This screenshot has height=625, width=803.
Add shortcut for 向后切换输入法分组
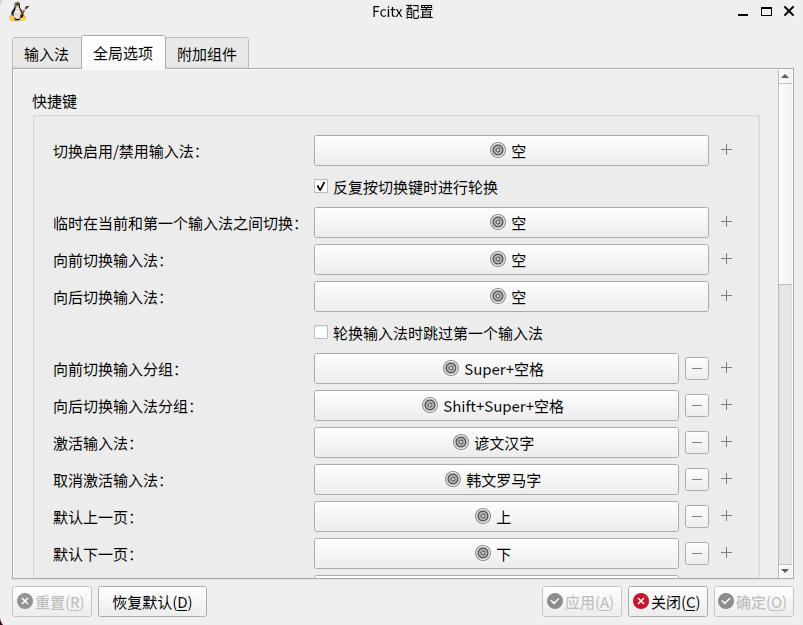[x=726, y=405]
